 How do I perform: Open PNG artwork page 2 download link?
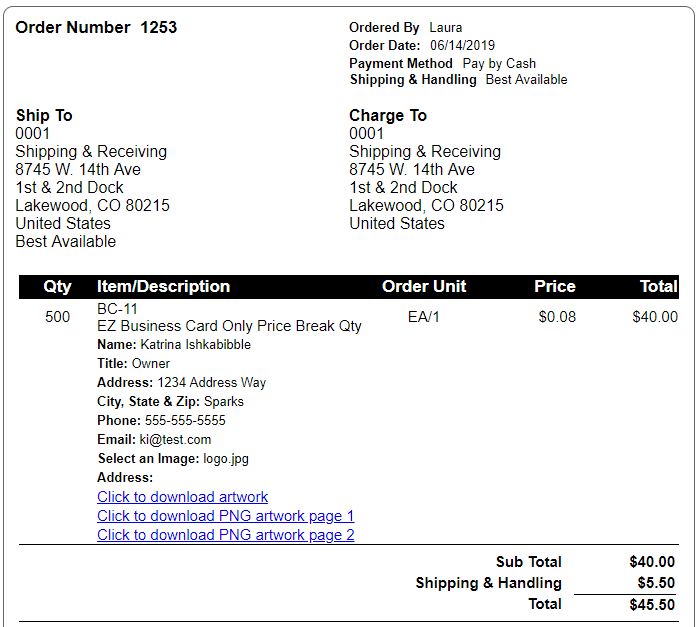click(226, 534)
